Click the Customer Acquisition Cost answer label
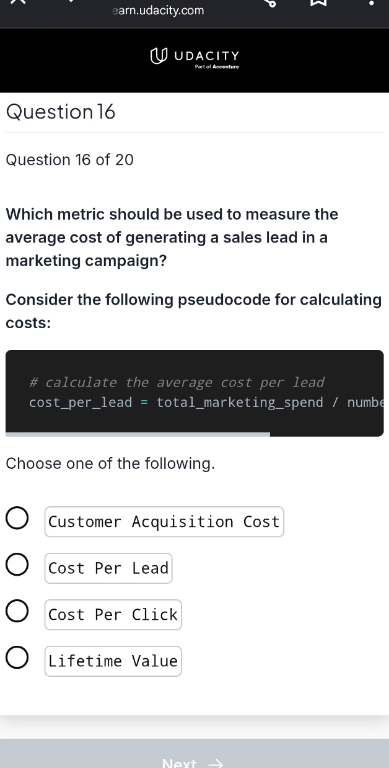The image size is (389, 768). coord(164,522)
